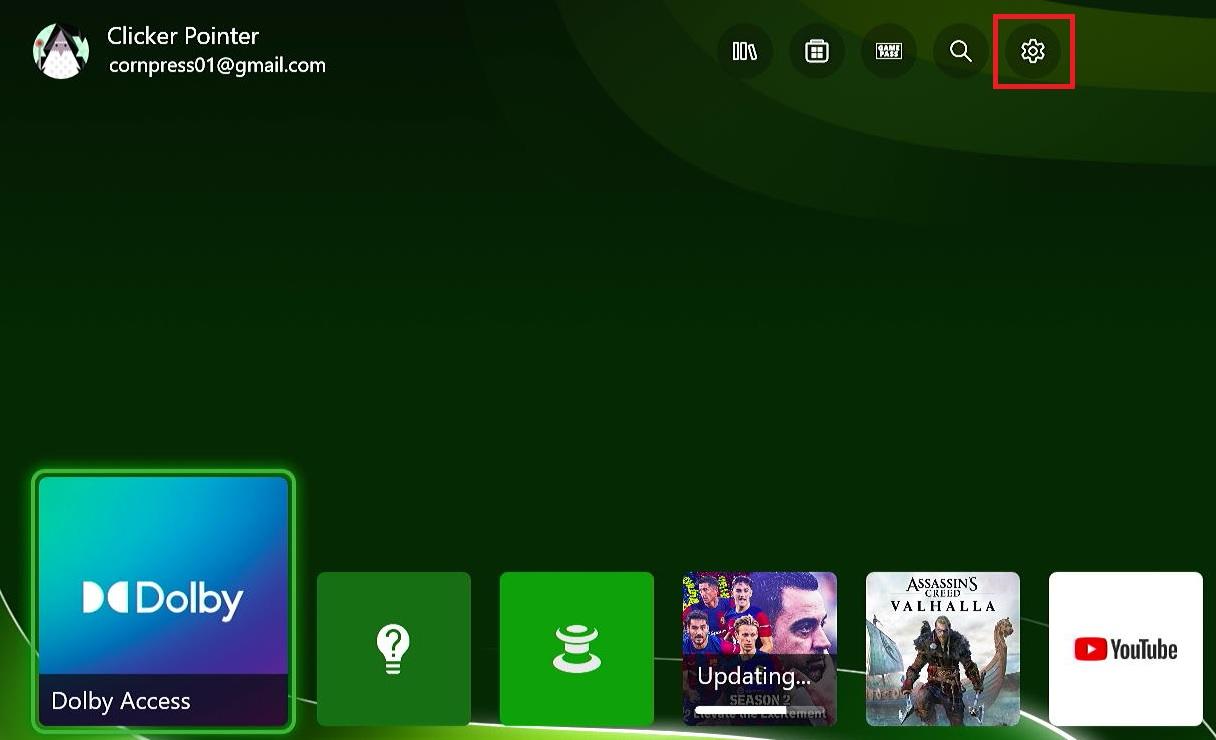Click the Clicker Pointer profile name
This screenshot has width=1216, height=740.
[183, 36]
